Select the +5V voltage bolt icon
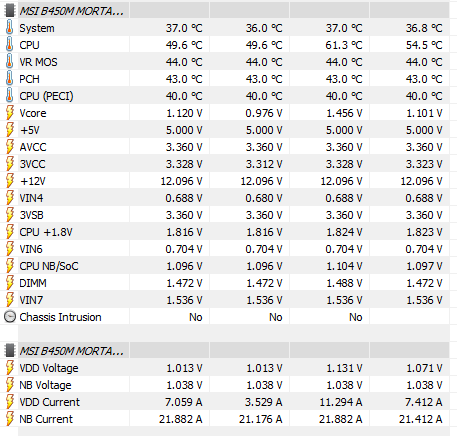Viewport: 457px width, 436px height. tap(10, 130)
